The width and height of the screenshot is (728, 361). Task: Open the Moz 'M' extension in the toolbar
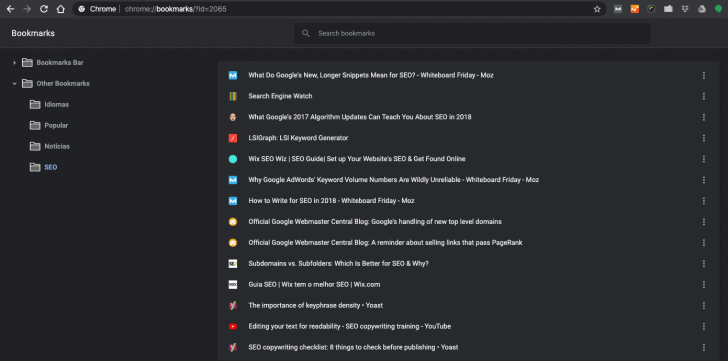click(x=618, y=9)
